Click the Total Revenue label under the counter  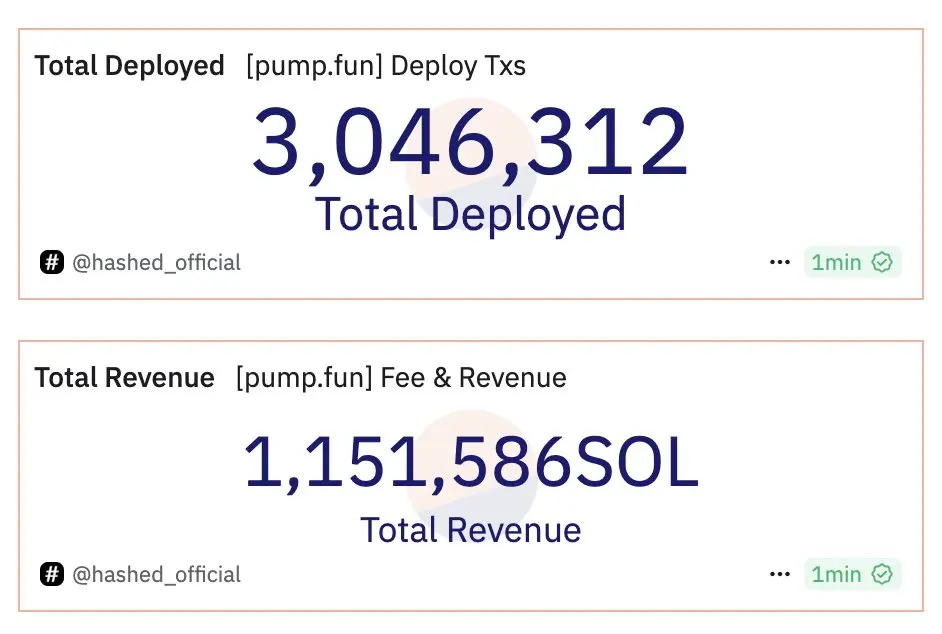pos(471,530)
